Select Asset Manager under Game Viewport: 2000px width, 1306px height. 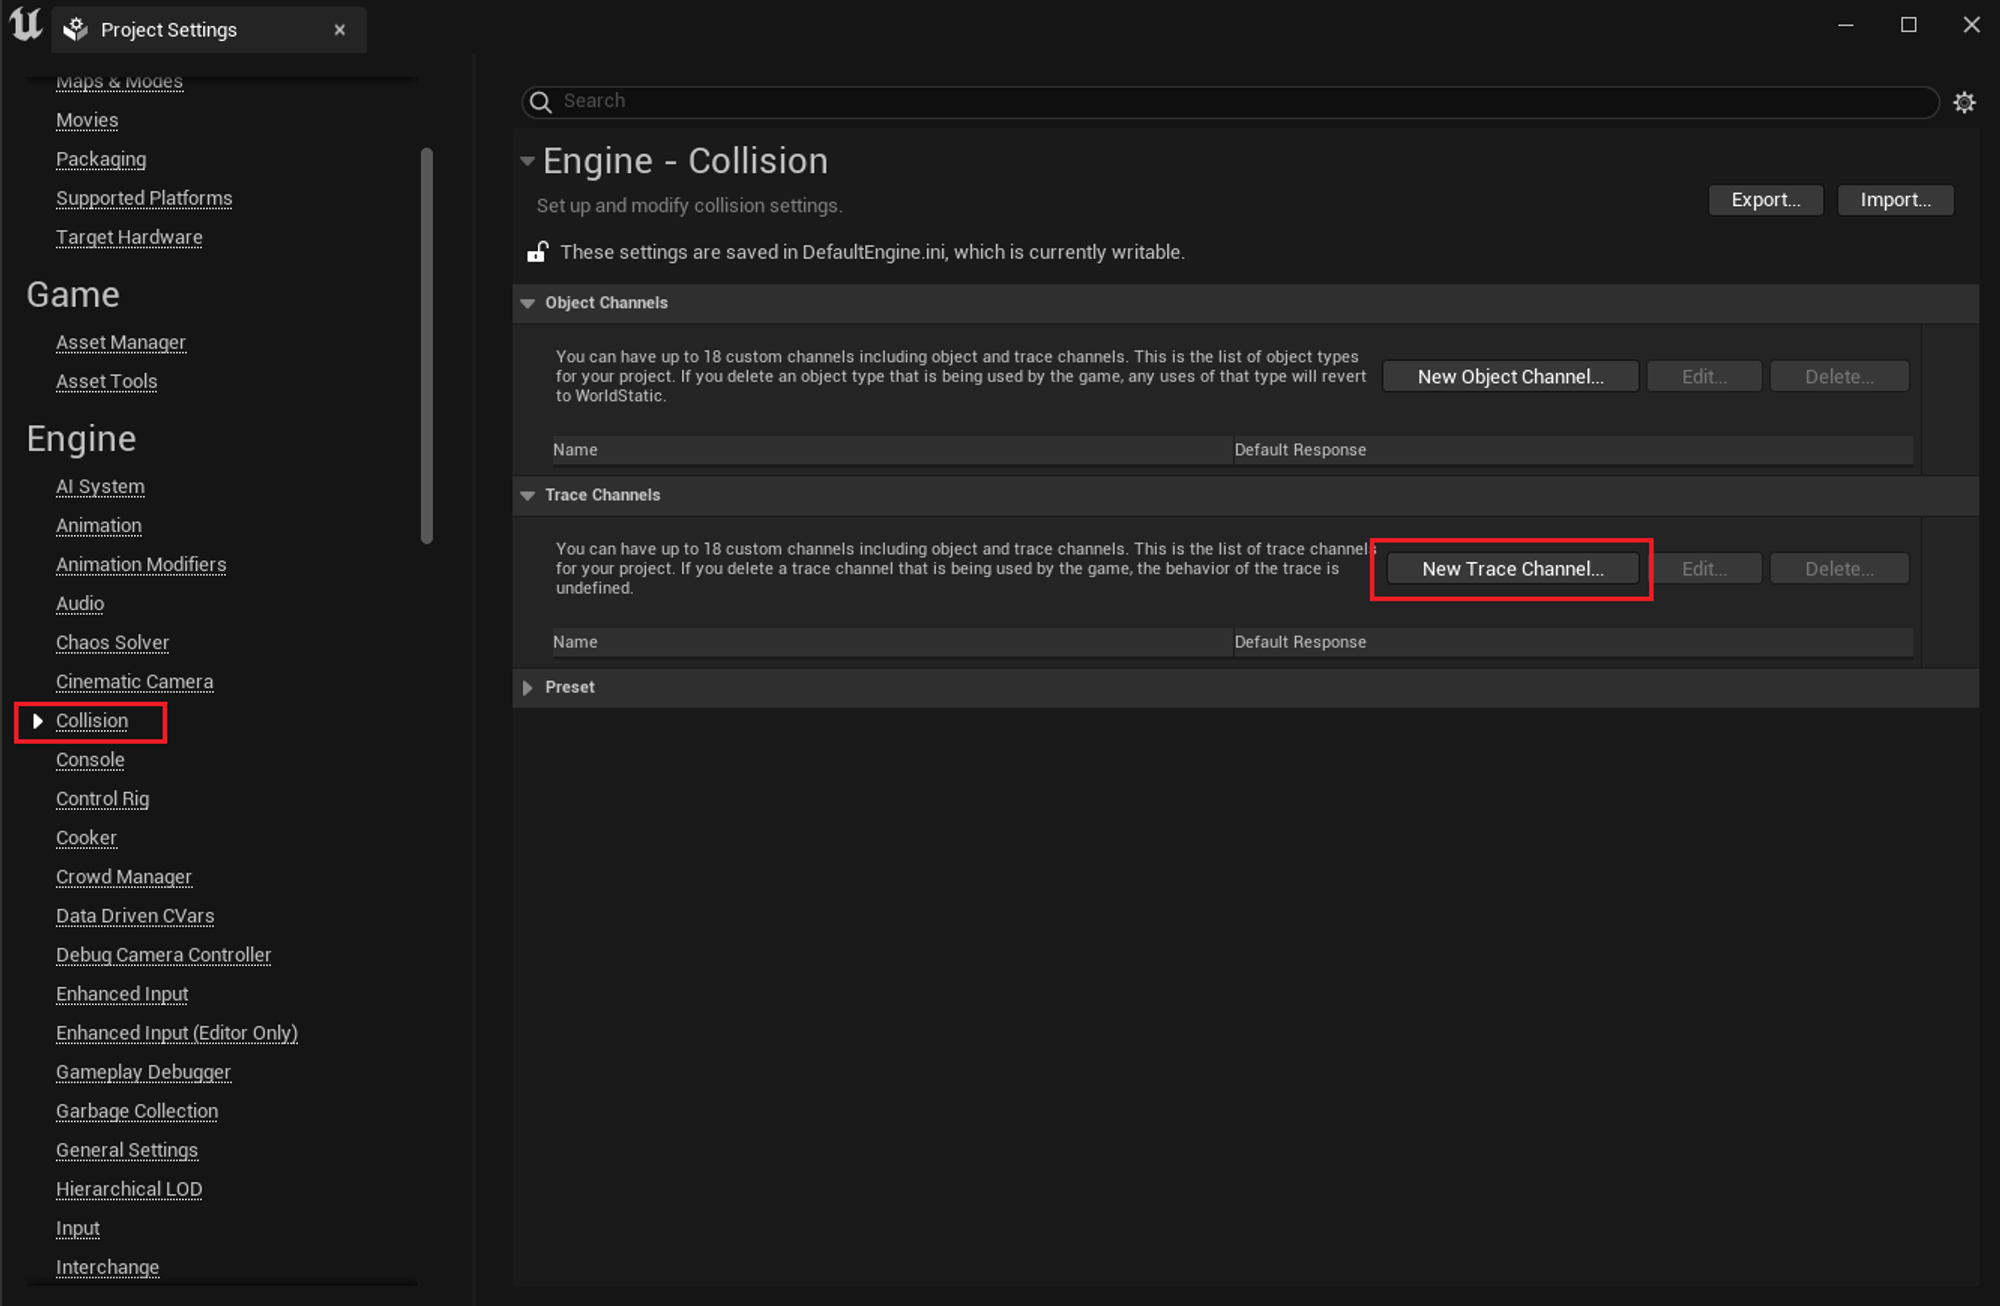pyautogui.click(x=121, y=343)
